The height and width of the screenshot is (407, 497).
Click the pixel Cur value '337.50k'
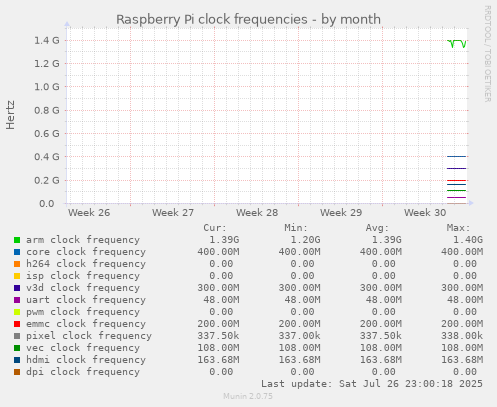(218, 336)
